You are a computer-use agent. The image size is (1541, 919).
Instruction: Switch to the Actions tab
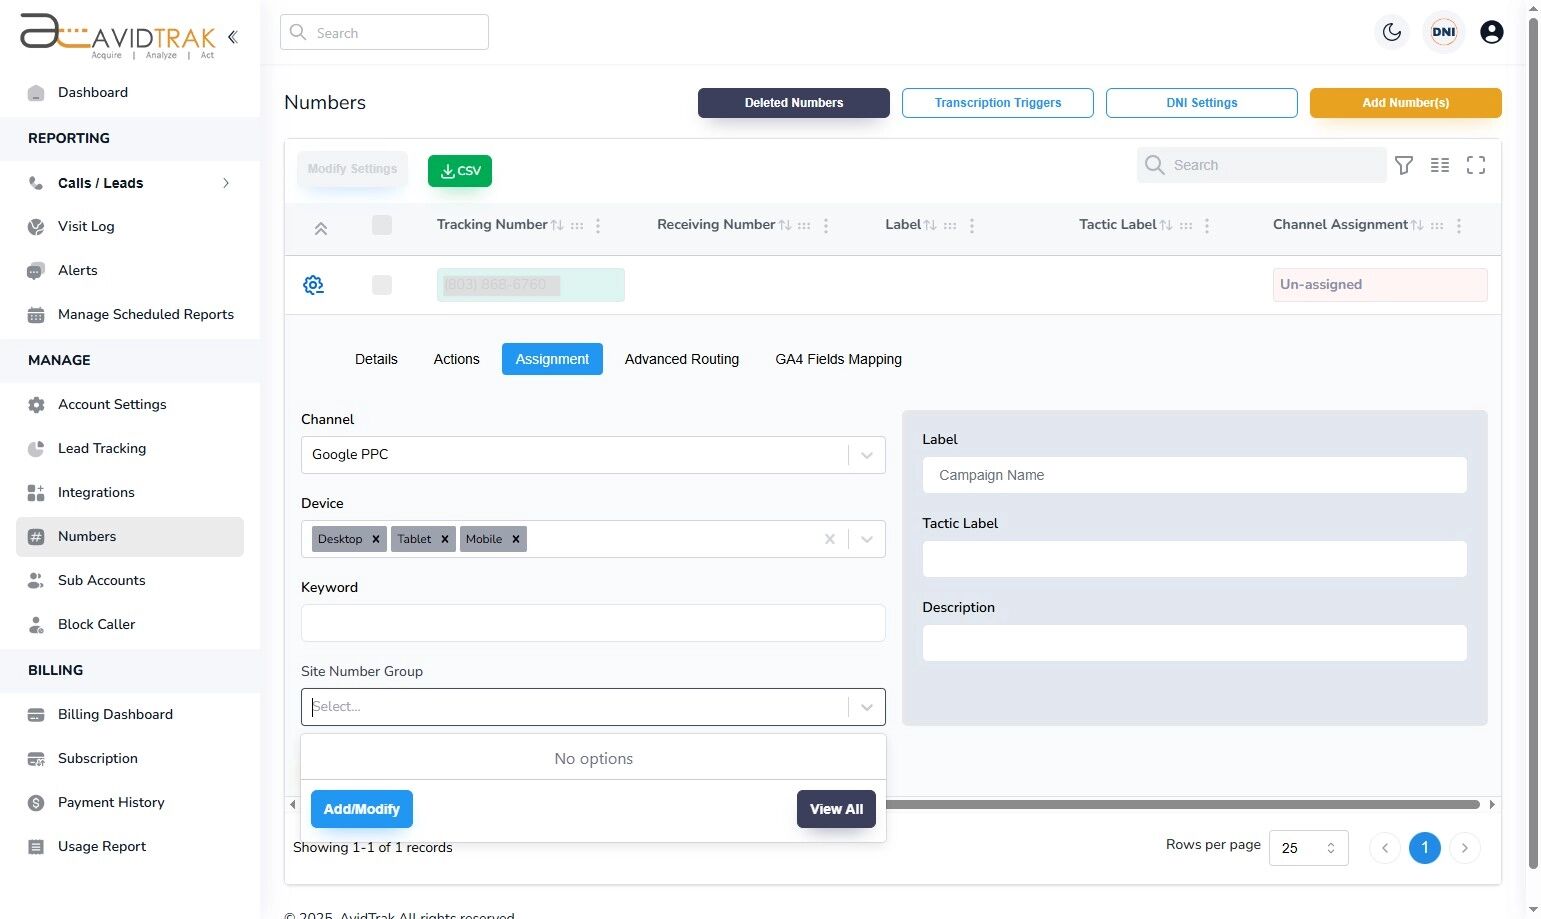(x=456, y=359)
